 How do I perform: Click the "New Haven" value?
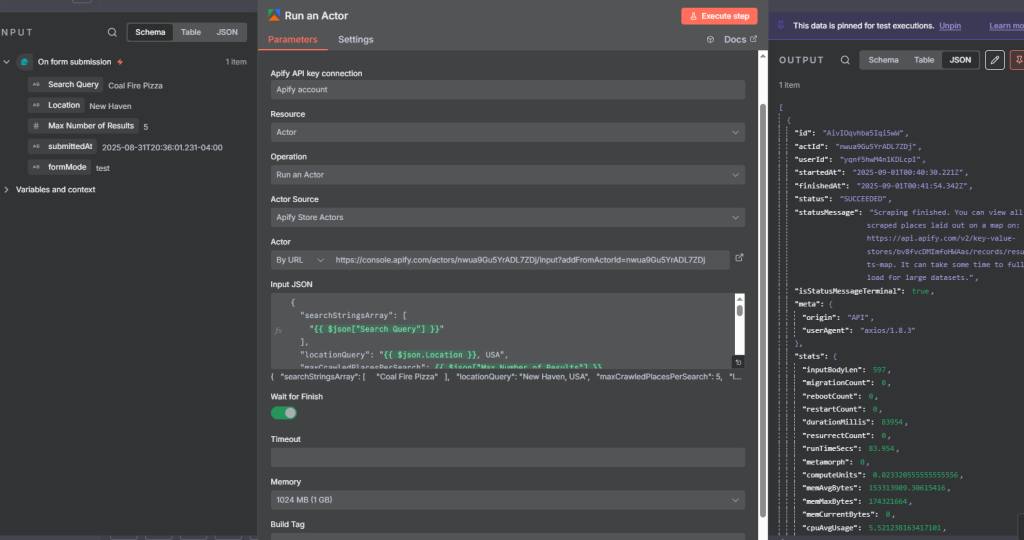[x=110, y=106]
